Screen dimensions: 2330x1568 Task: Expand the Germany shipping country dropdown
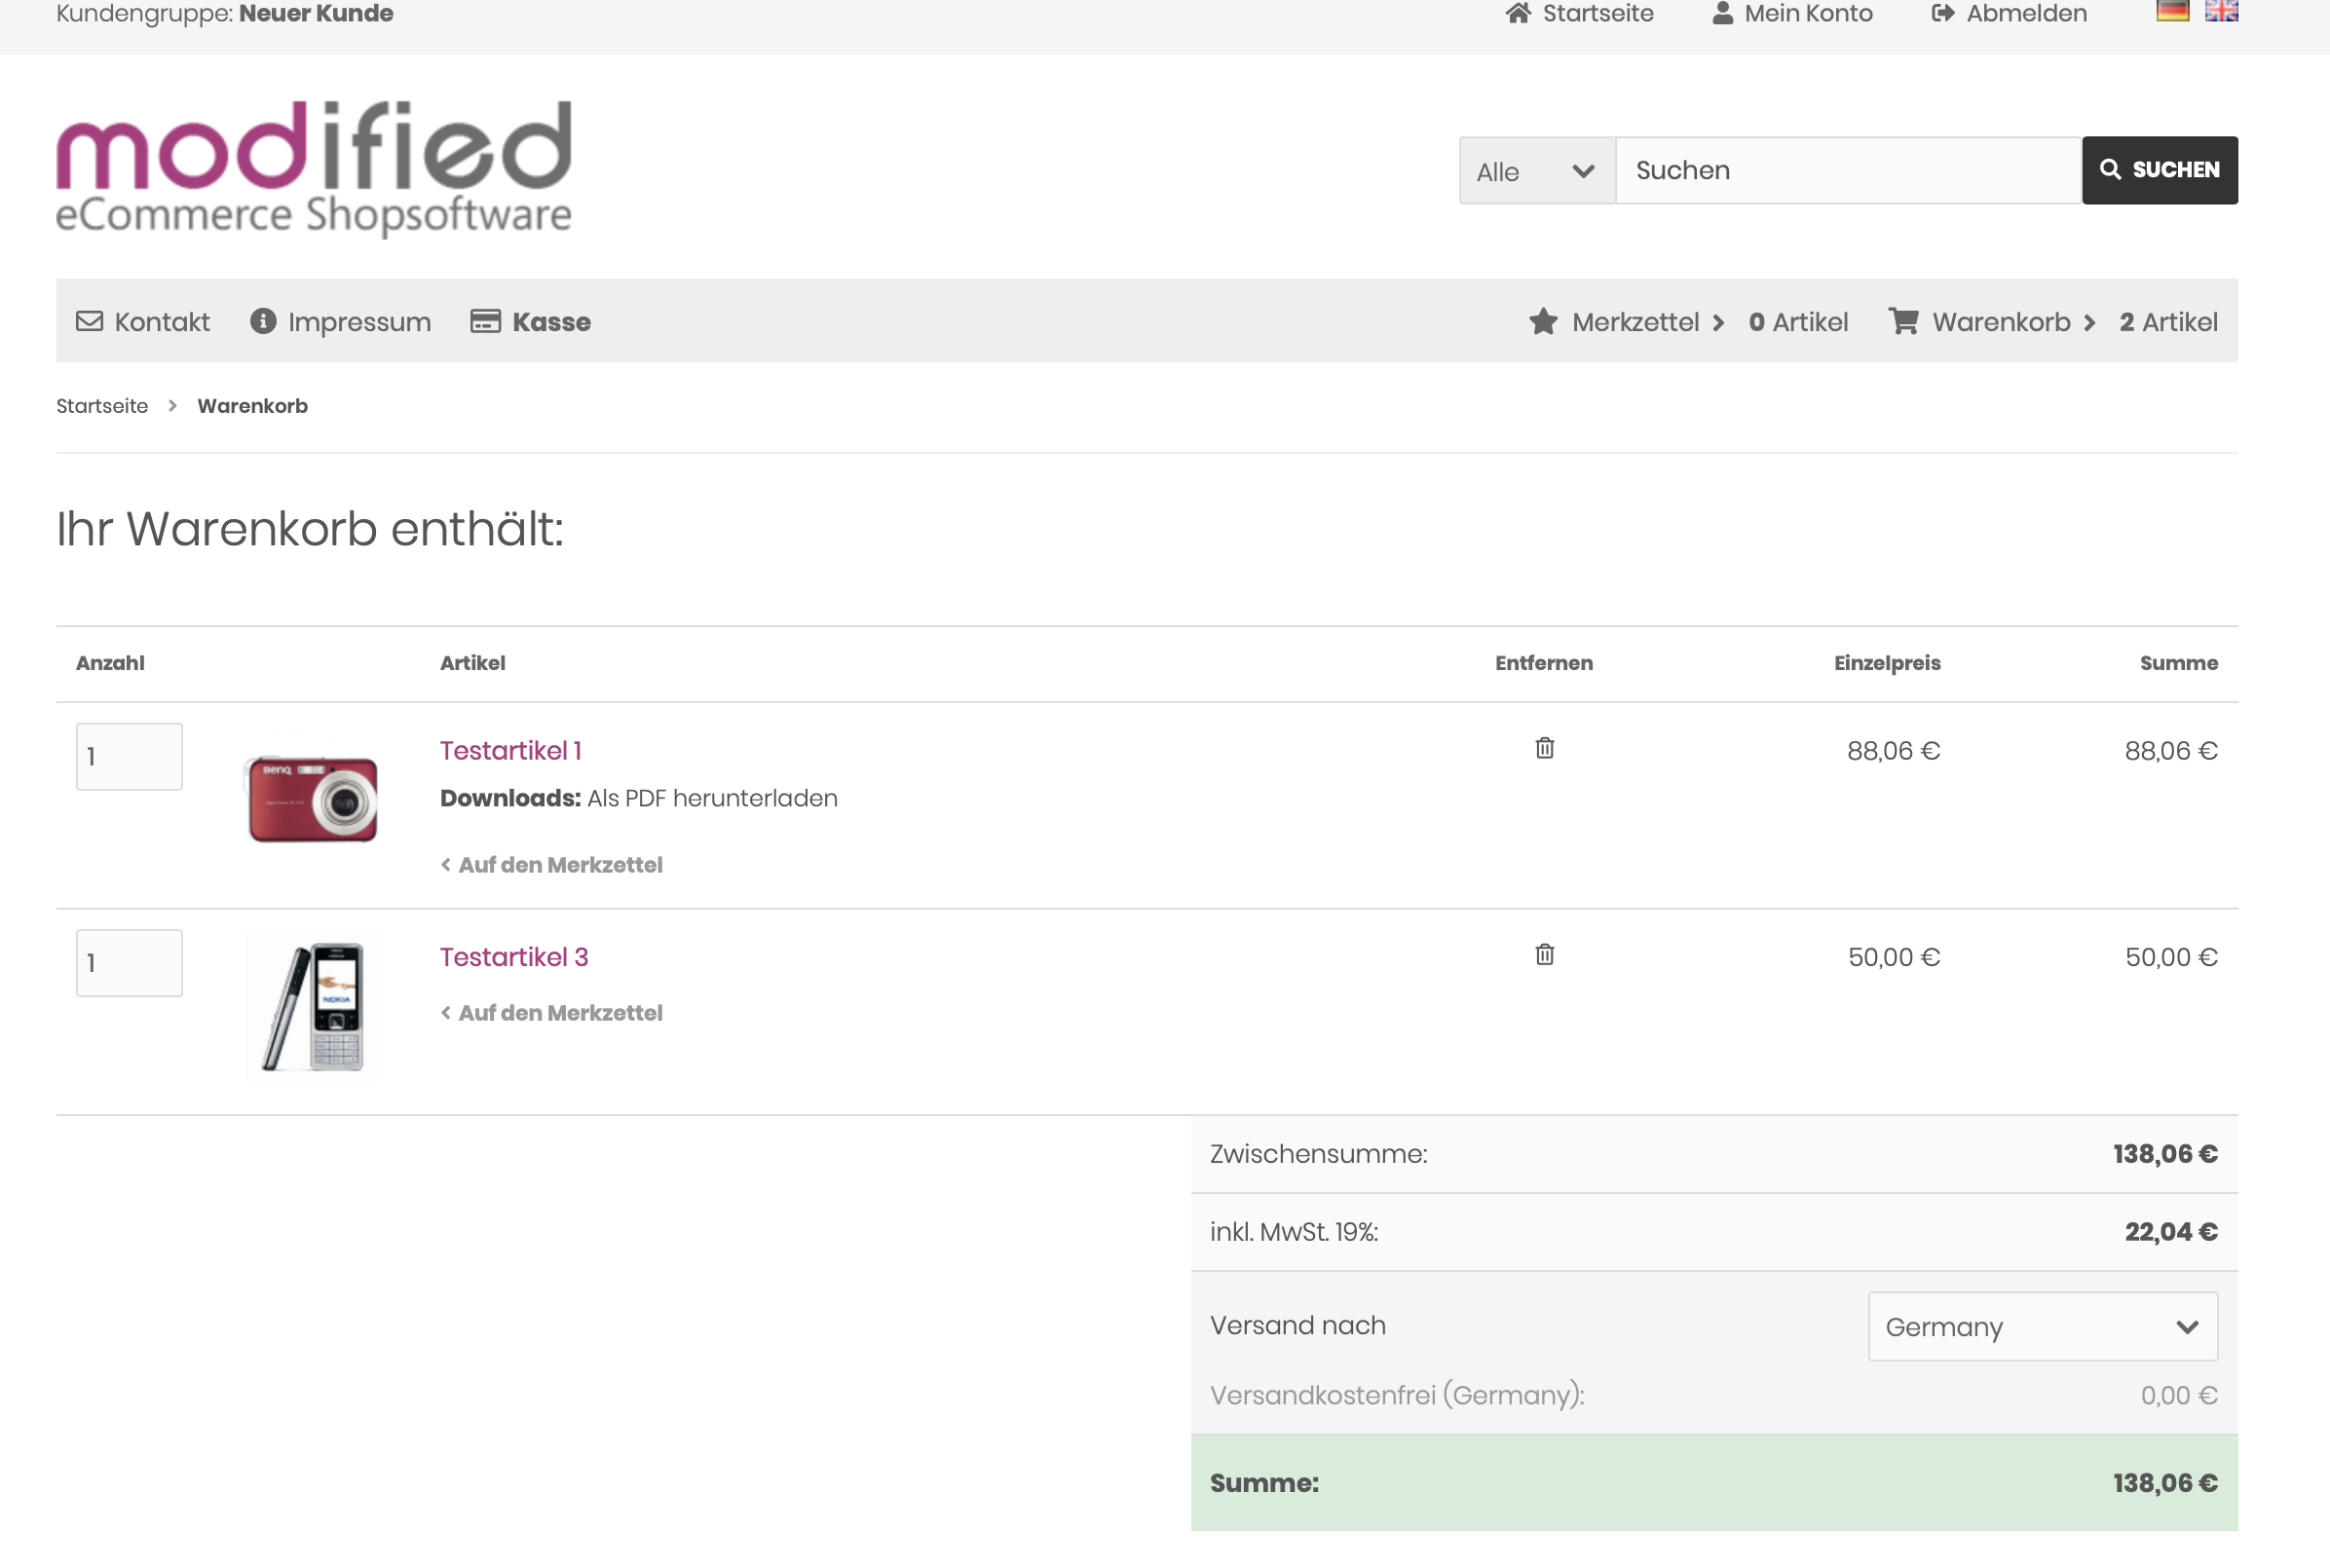pyautogui.click(x=2042, y=1326)
